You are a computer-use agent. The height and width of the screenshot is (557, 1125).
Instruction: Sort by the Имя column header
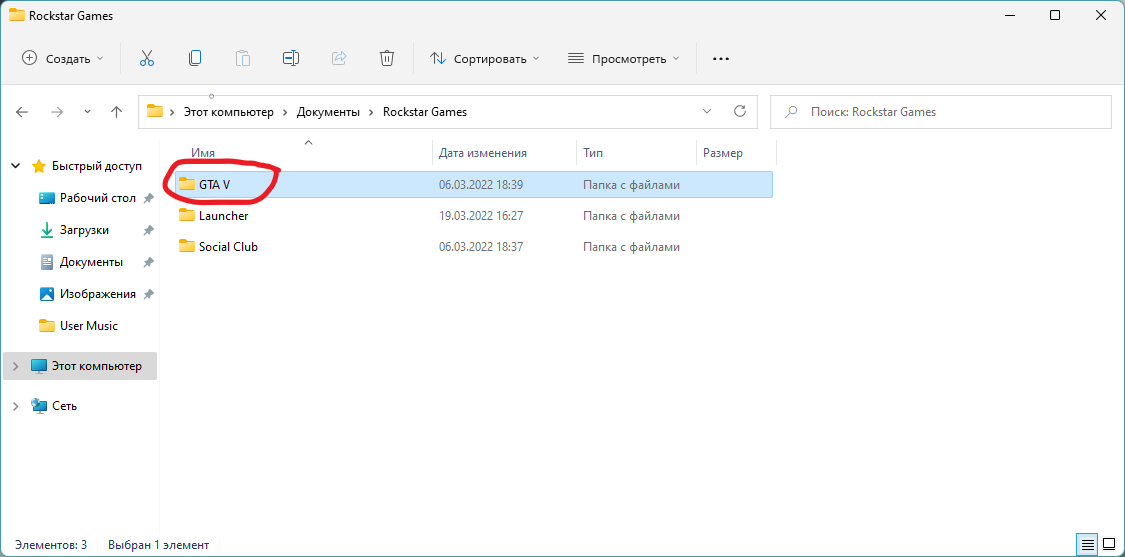point(203,153)
